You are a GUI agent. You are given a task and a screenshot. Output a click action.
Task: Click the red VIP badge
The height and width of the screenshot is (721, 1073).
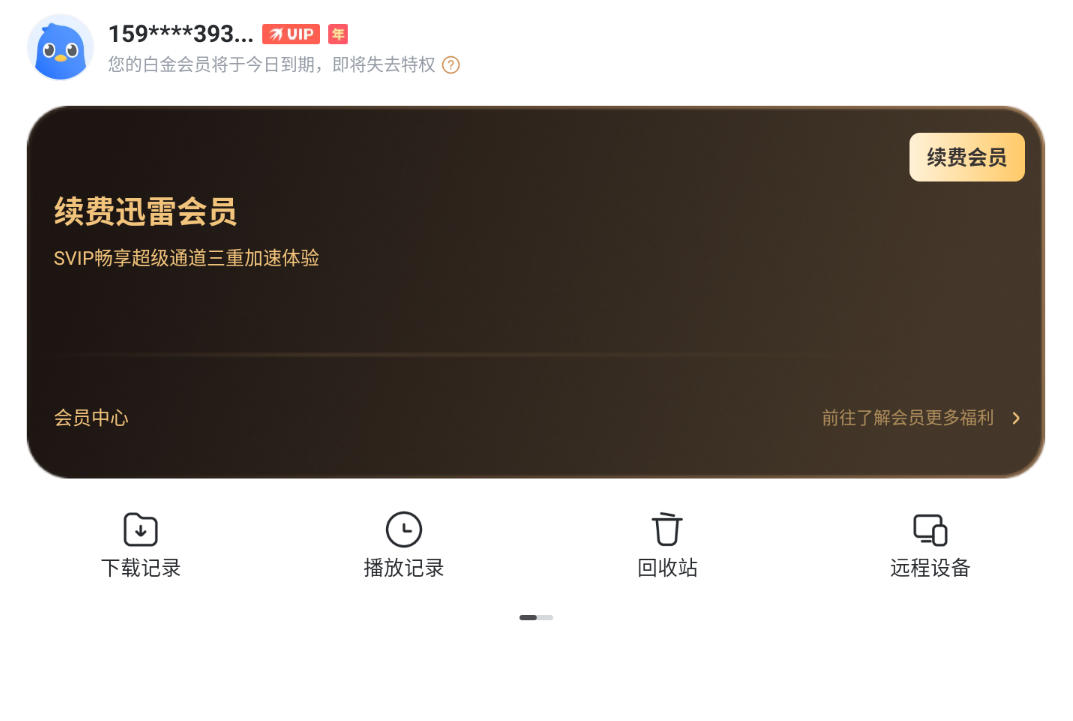tap(291, 34)
